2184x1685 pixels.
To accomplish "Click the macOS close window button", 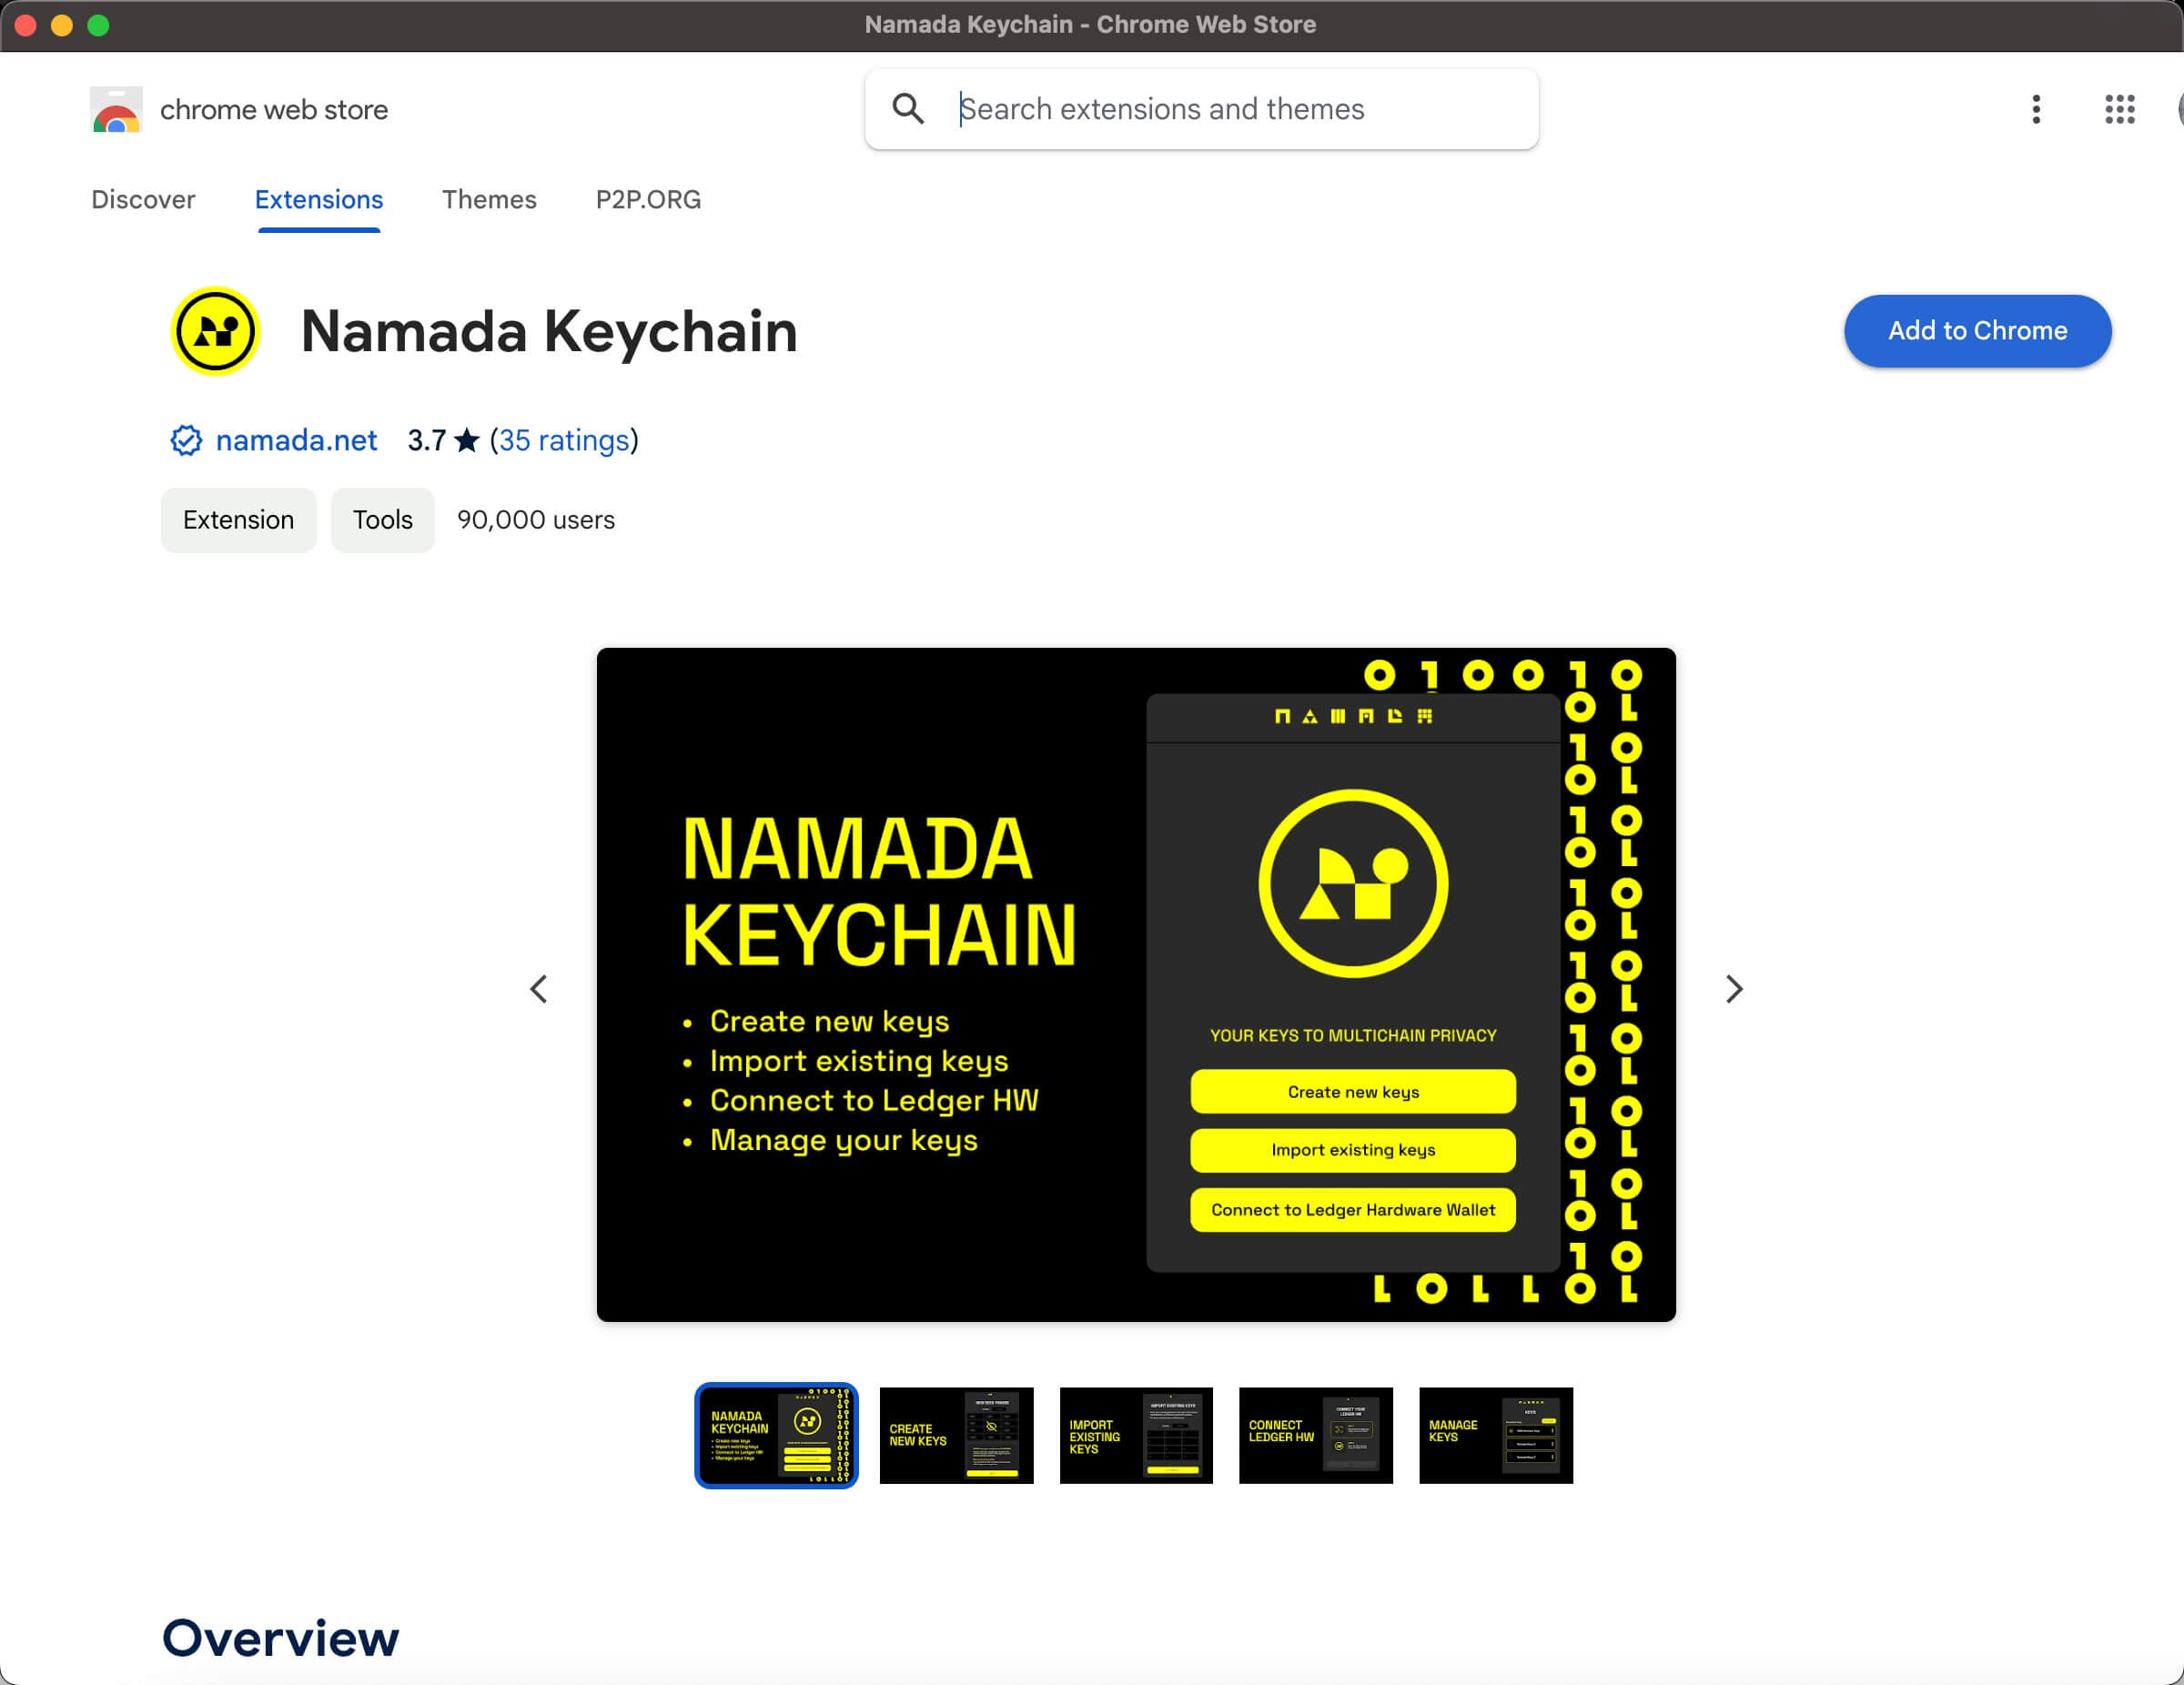I will click(x=26, y=25).
